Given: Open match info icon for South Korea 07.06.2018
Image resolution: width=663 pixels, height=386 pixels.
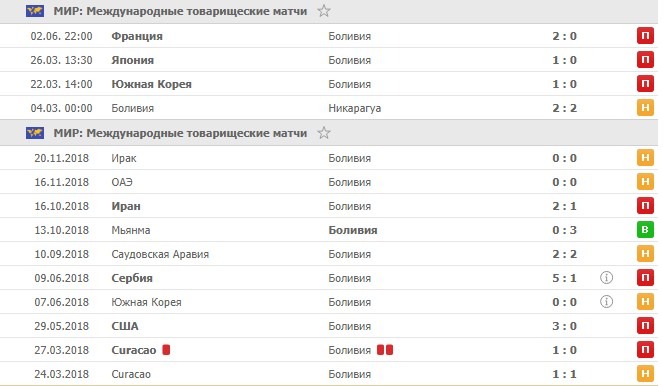Looking at the screenshot, I should (606, 302).
